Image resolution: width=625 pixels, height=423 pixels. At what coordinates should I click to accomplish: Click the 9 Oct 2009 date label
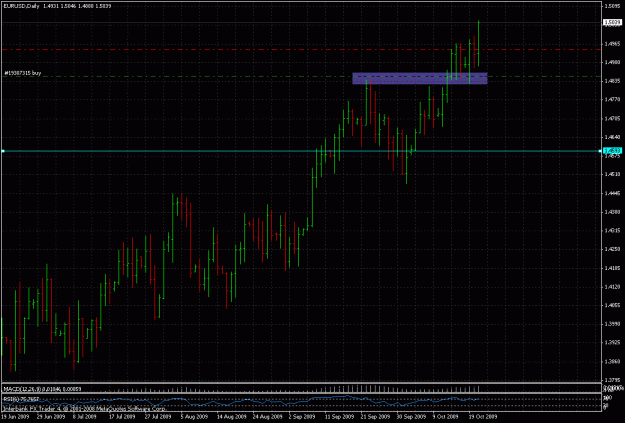pos(446,417)
